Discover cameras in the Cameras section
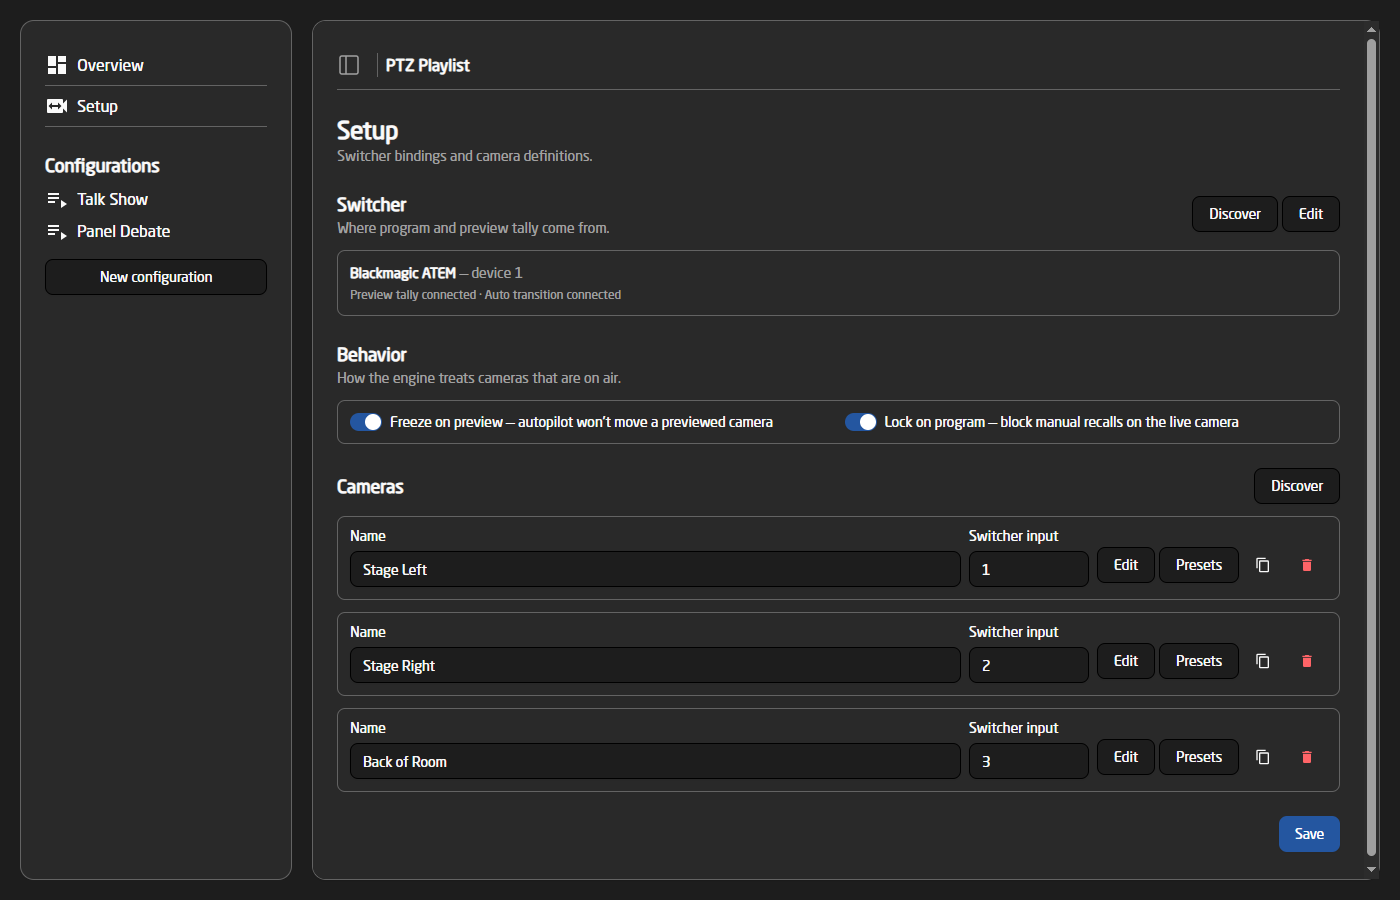This screenshot has height=900, width=1400. click(x=1297, y=486)
